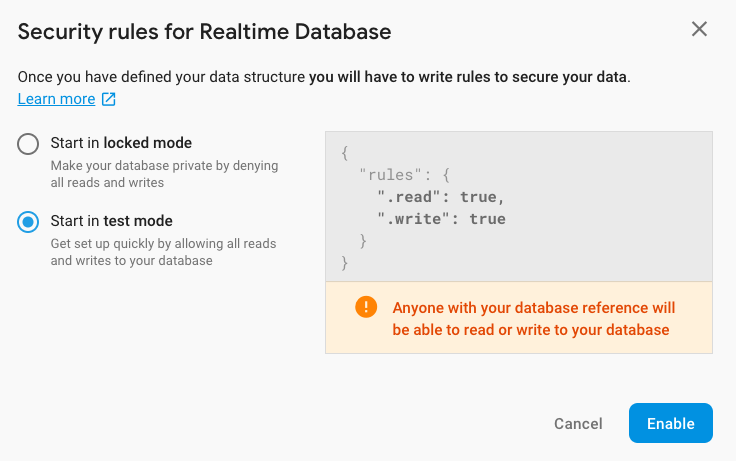This screenshot has width=736, height=461.
Task: Click the ".read": true rule line
Action: coord(435,197)
